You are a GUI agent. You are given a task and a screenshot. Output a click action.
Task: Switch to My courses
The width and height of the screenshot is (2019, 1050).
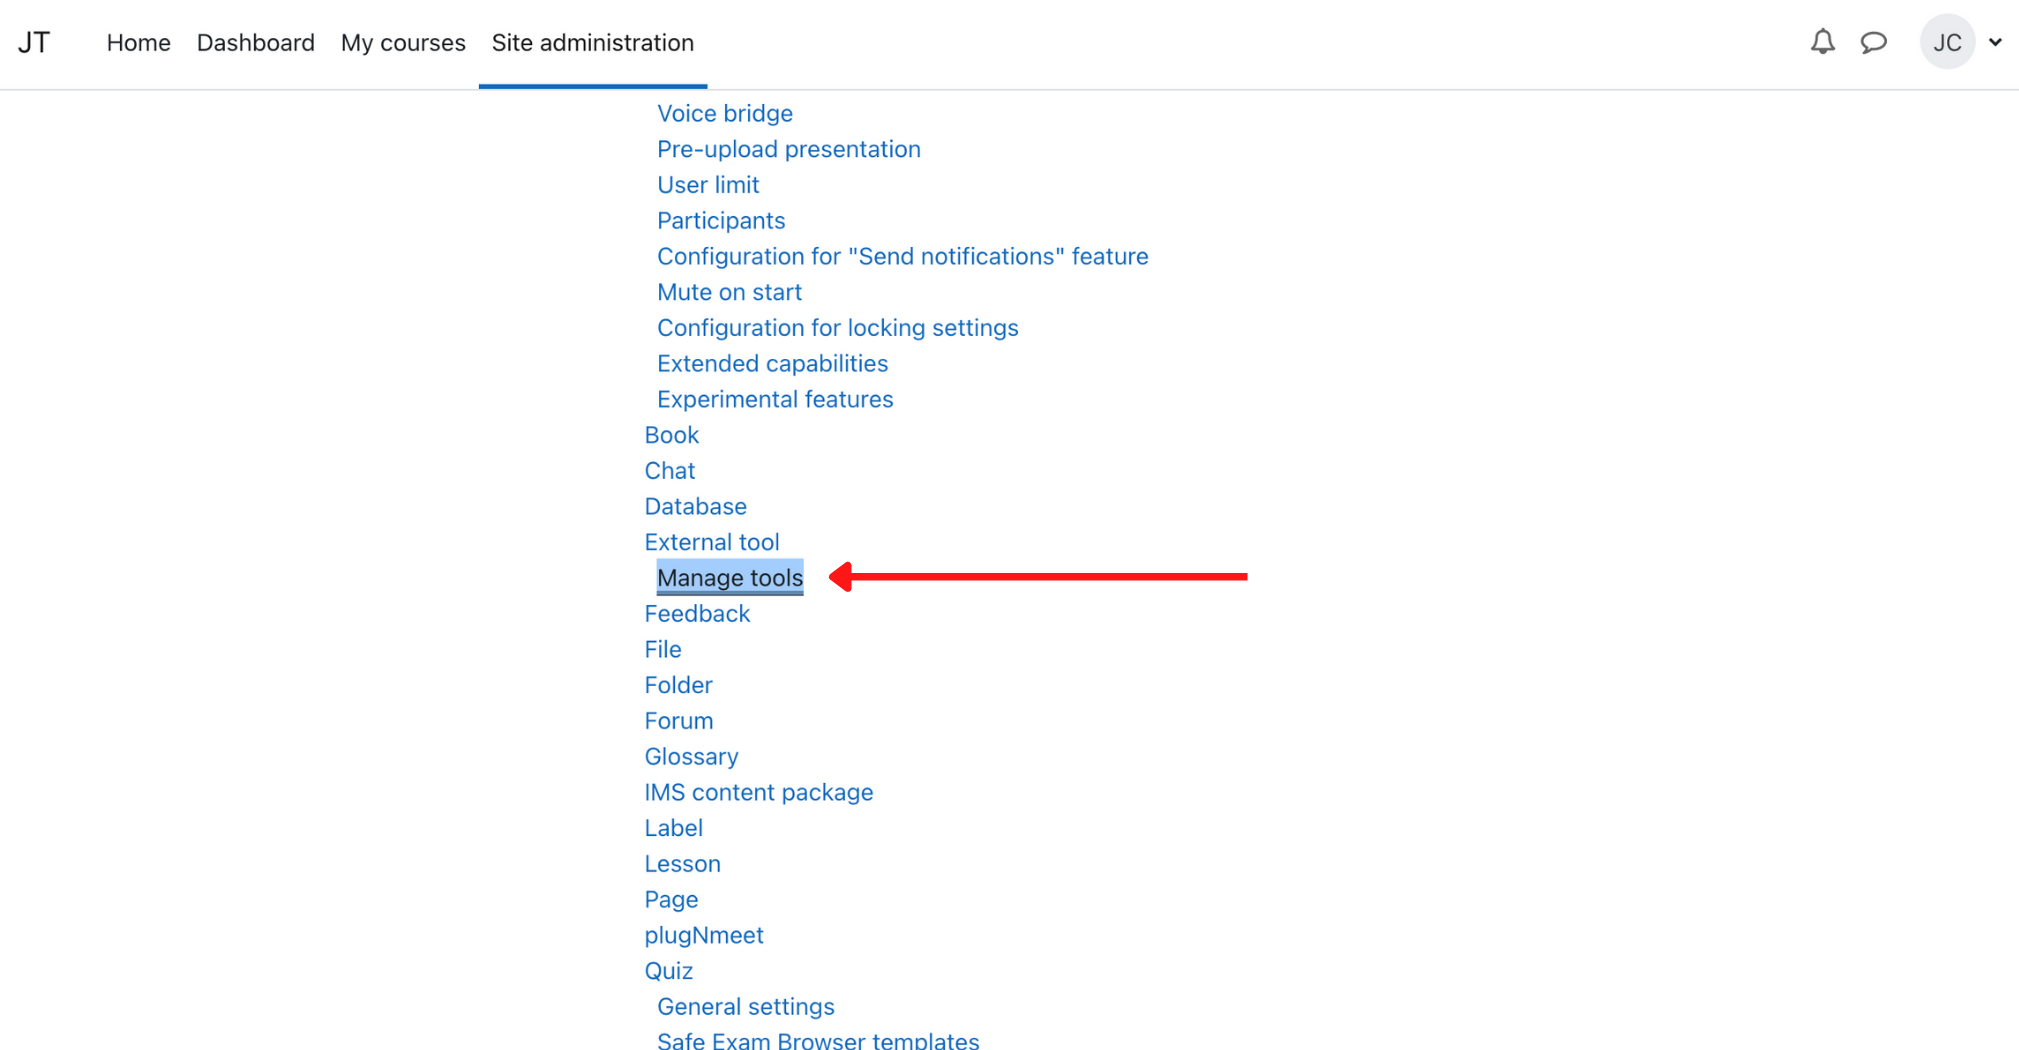(x=403, y=43)
